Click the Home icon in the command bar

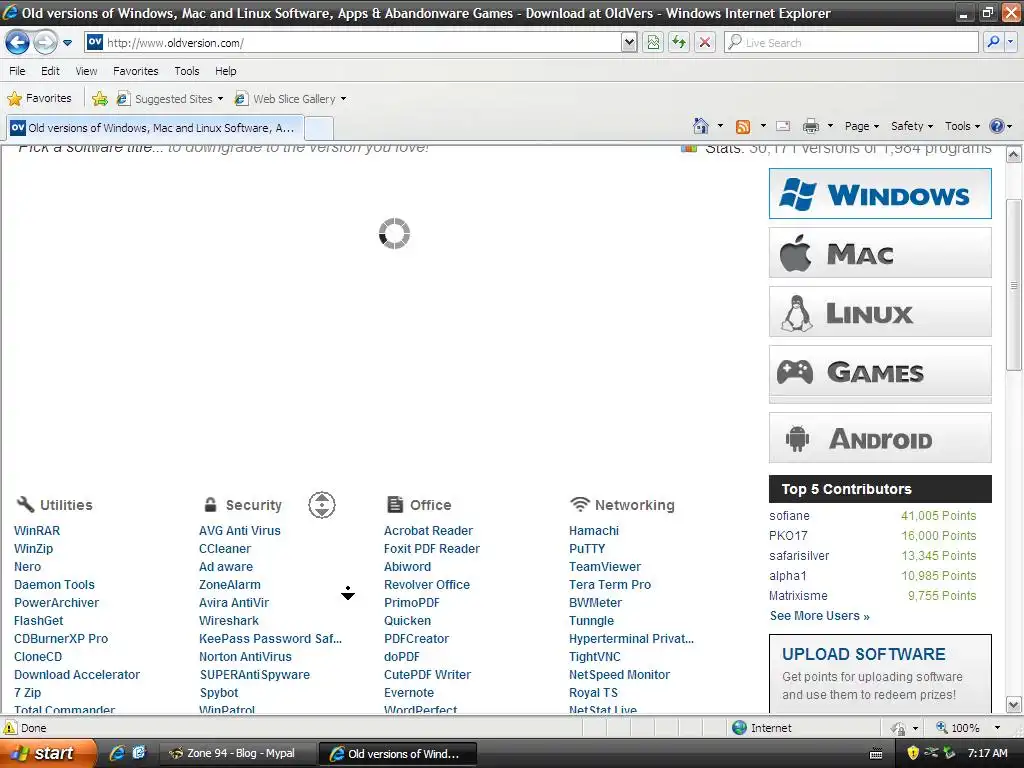point(701,125)
